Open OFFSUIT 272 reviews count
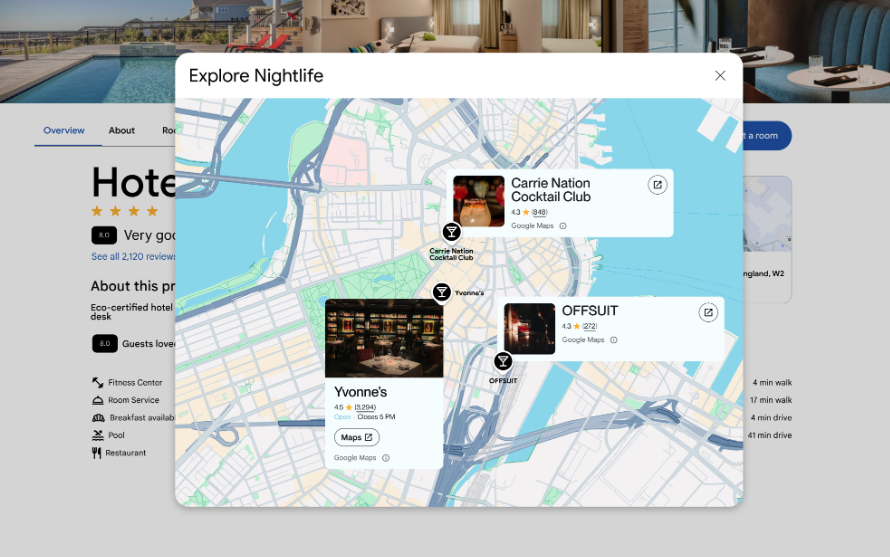 coord(590,326)
